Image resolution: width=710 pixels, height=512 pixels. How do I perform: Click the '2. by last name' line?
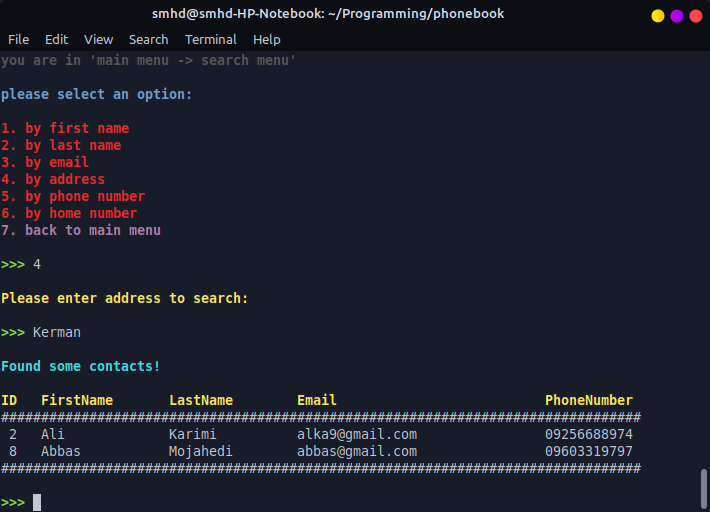click(x=61, y=145)
